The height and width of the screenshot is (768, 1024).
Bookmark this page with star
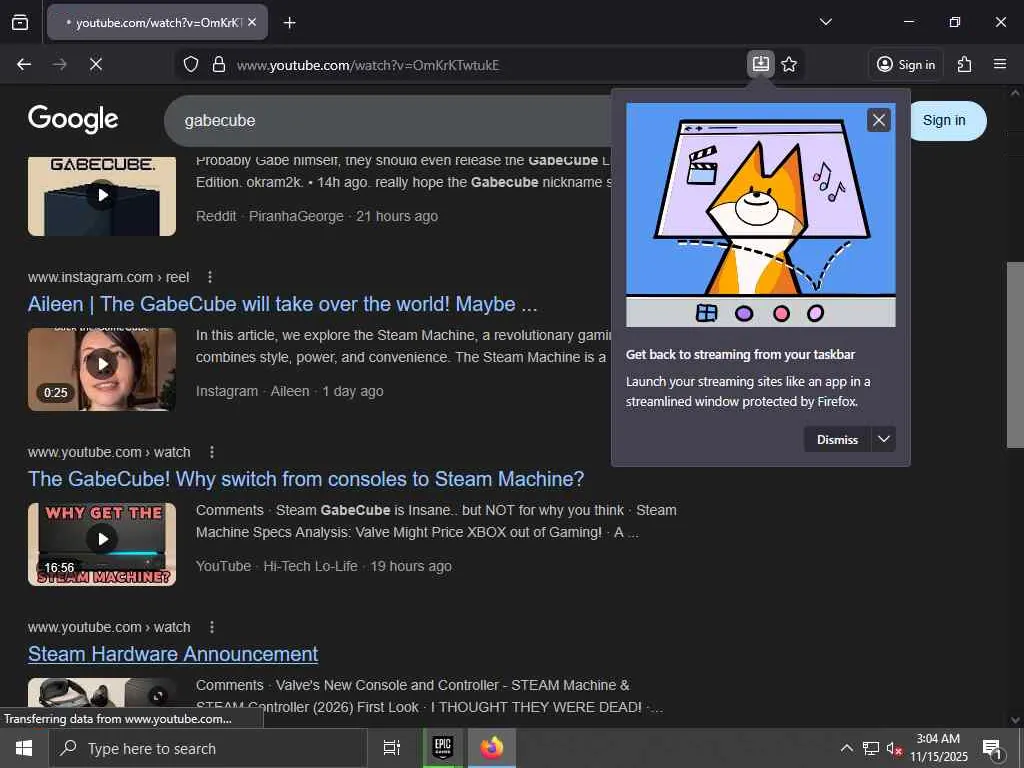tap(789, 64)
